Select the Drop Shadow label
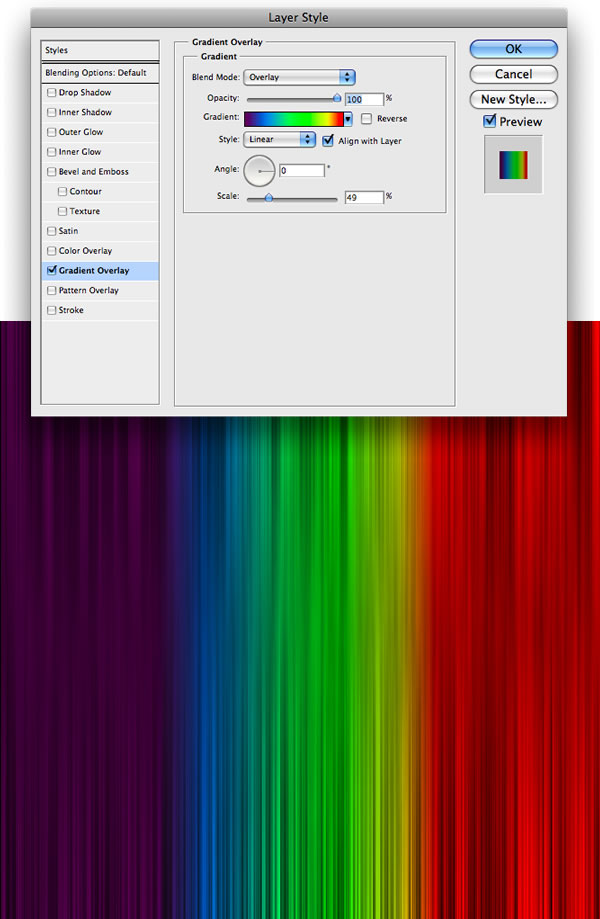Screen dimensions: 600x919 85,93
